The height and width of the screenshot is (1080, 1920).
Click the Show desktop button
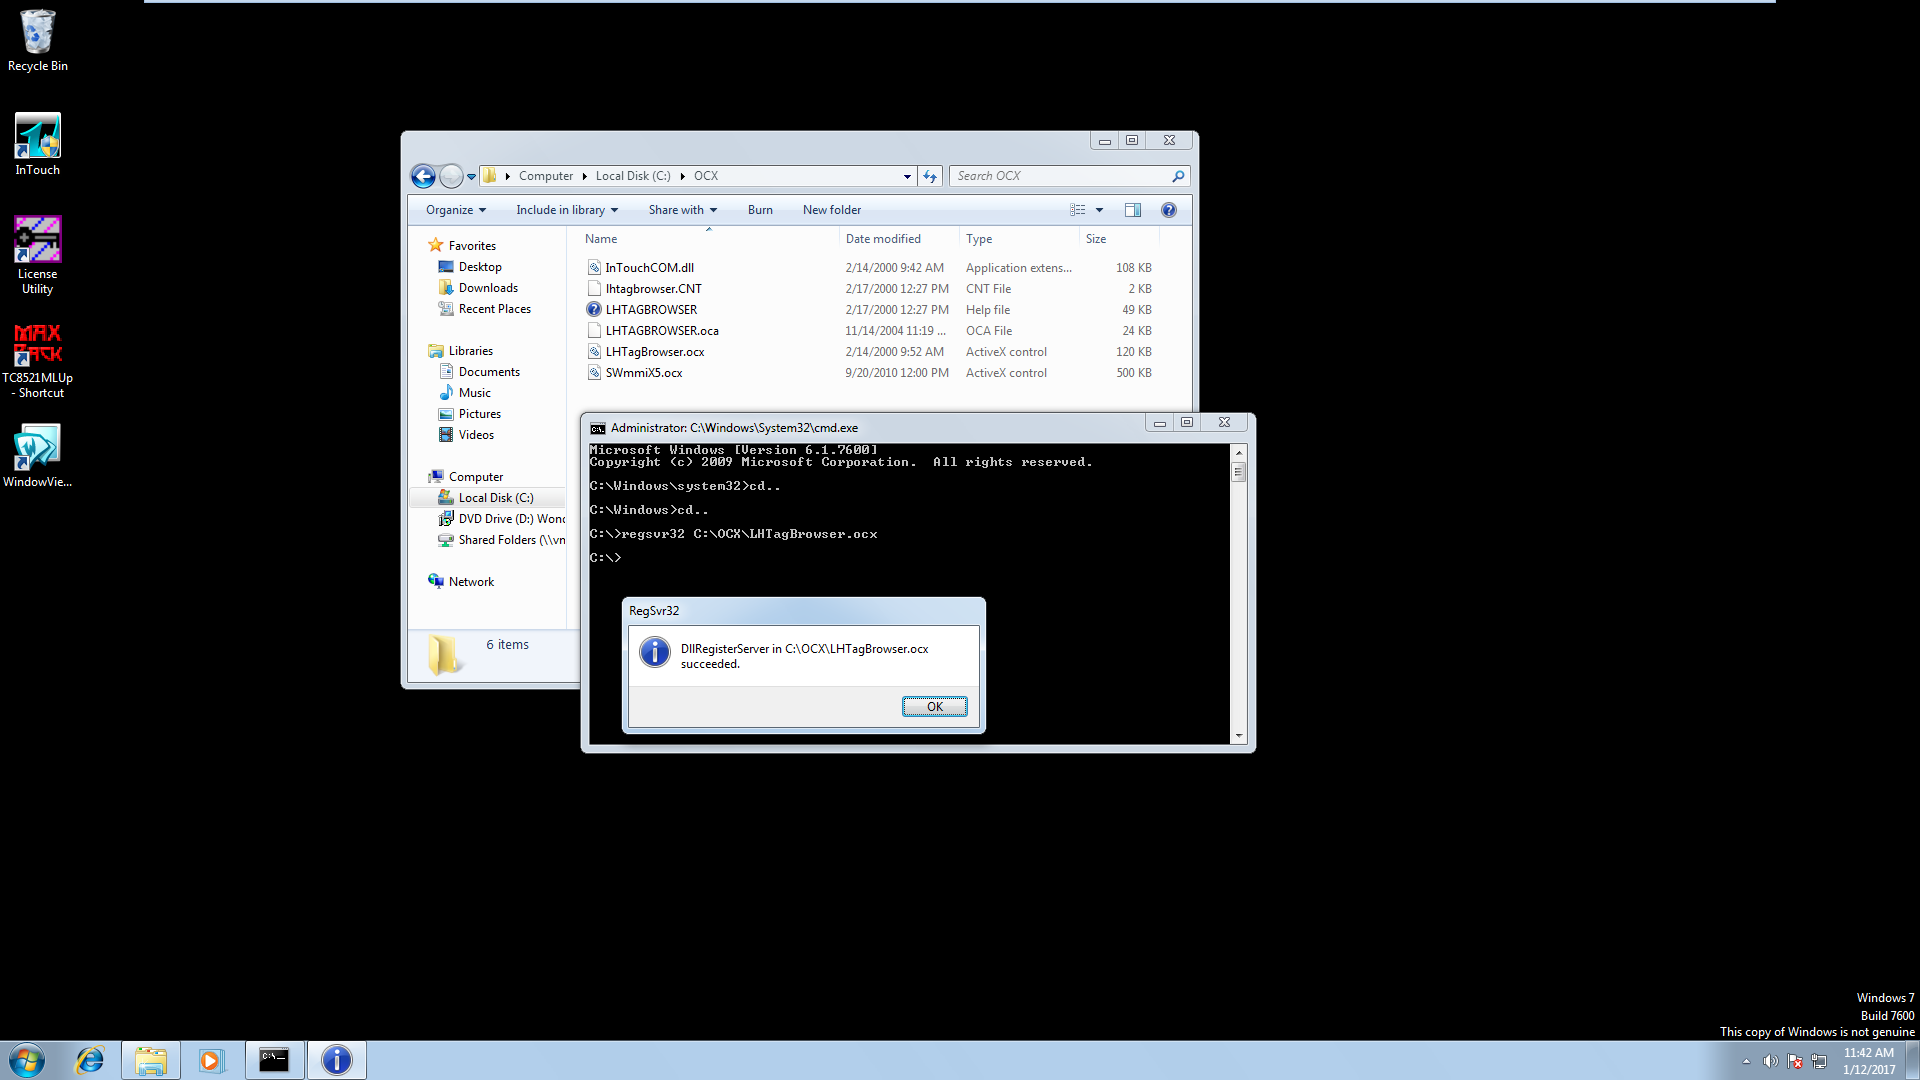1913,1061
